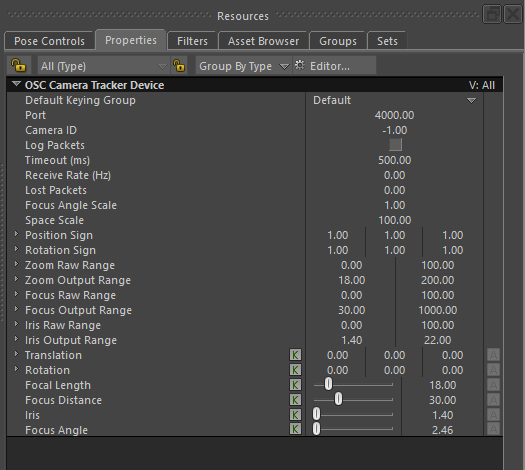This screenshot has width=525, height=470.
Task: Expand the Rotation property
Action: (x=16, y=369)
